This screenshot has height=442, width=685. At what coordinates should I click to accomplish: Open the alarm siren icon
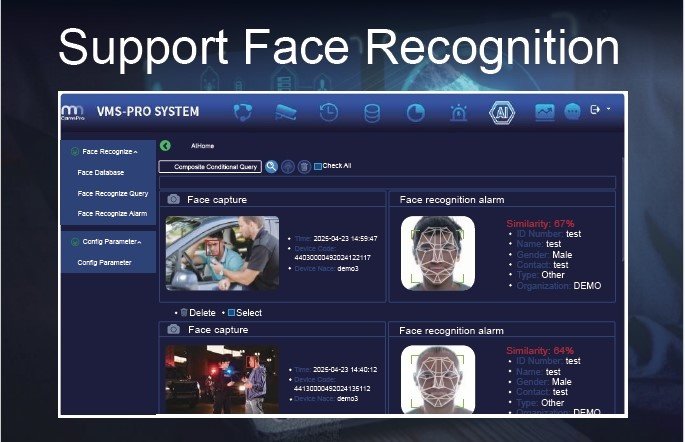(x=459, y=112)
